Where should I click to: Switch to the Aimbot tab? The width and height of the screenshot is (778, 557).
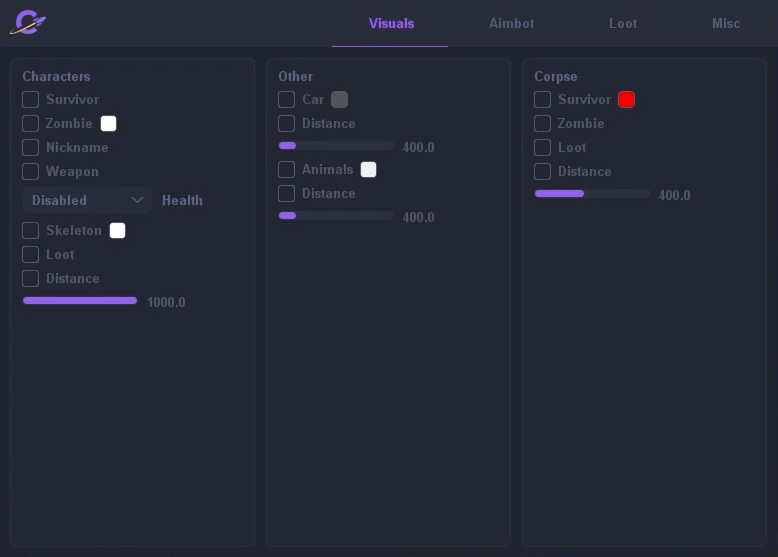[511, 23]
